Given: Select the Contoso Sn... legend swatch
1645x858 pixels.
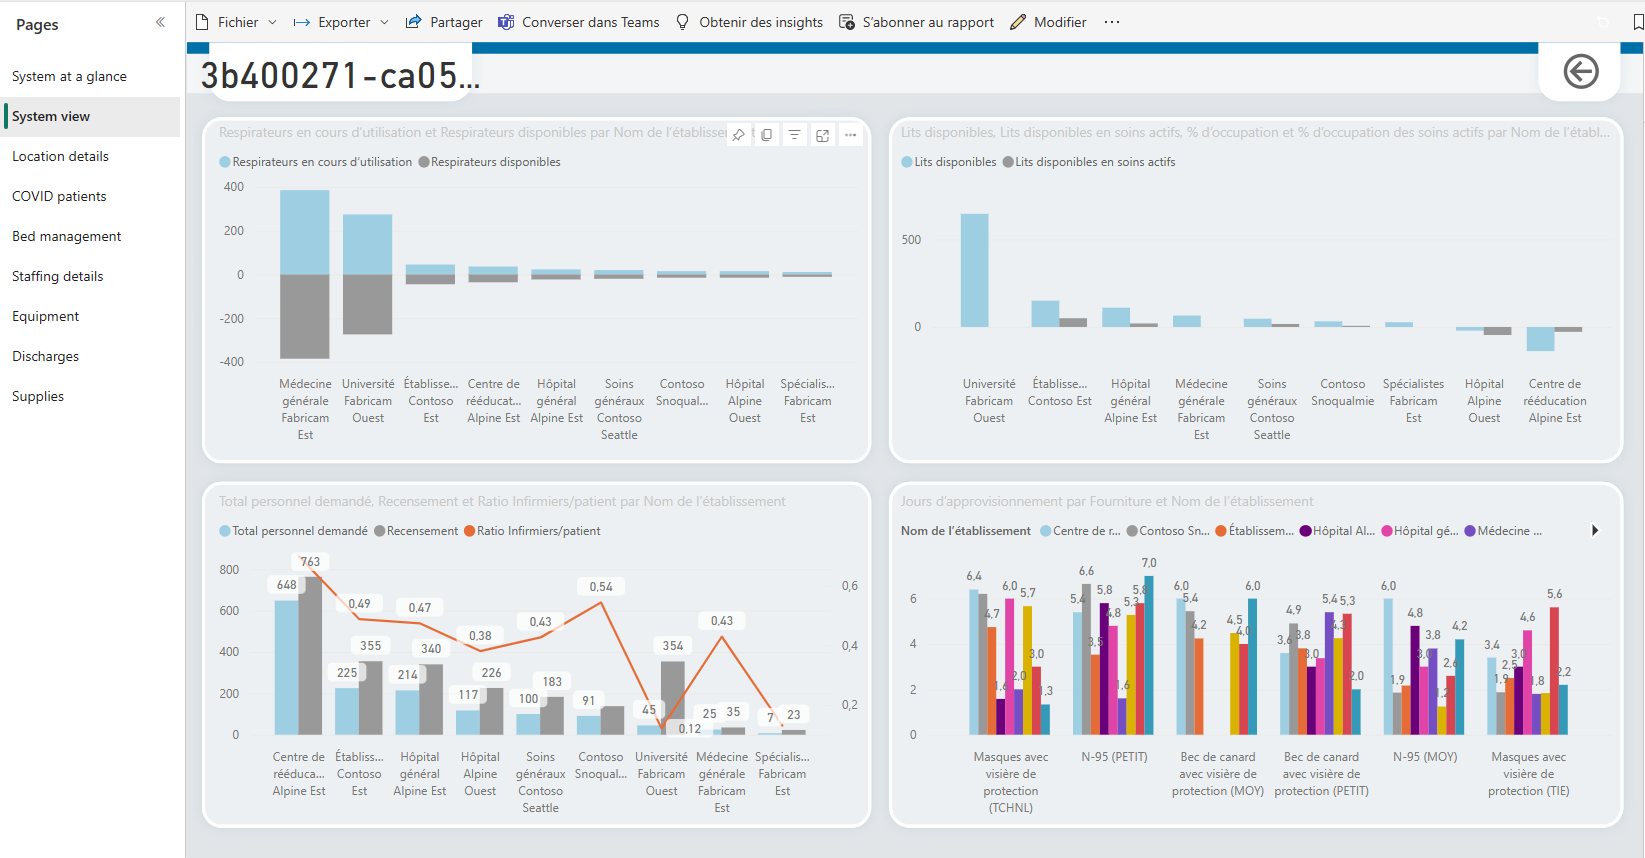Looking at the screenshot, I should click(1132, 531).
